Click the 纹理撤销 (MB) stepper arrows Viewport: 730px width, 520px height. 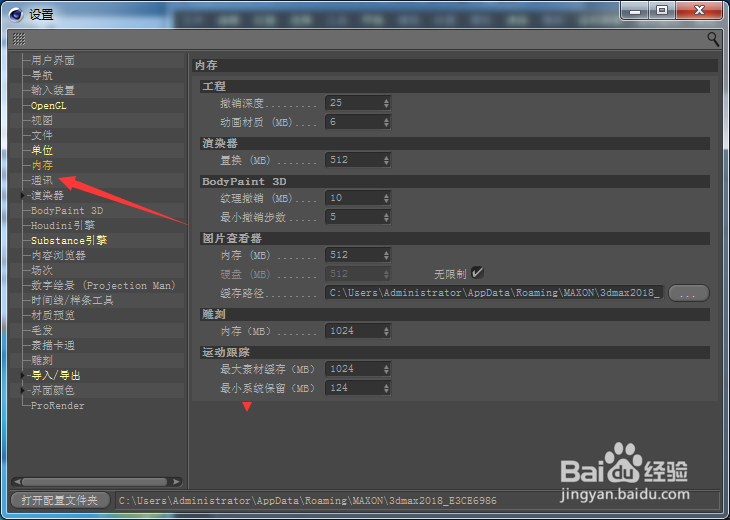(386, 198)
